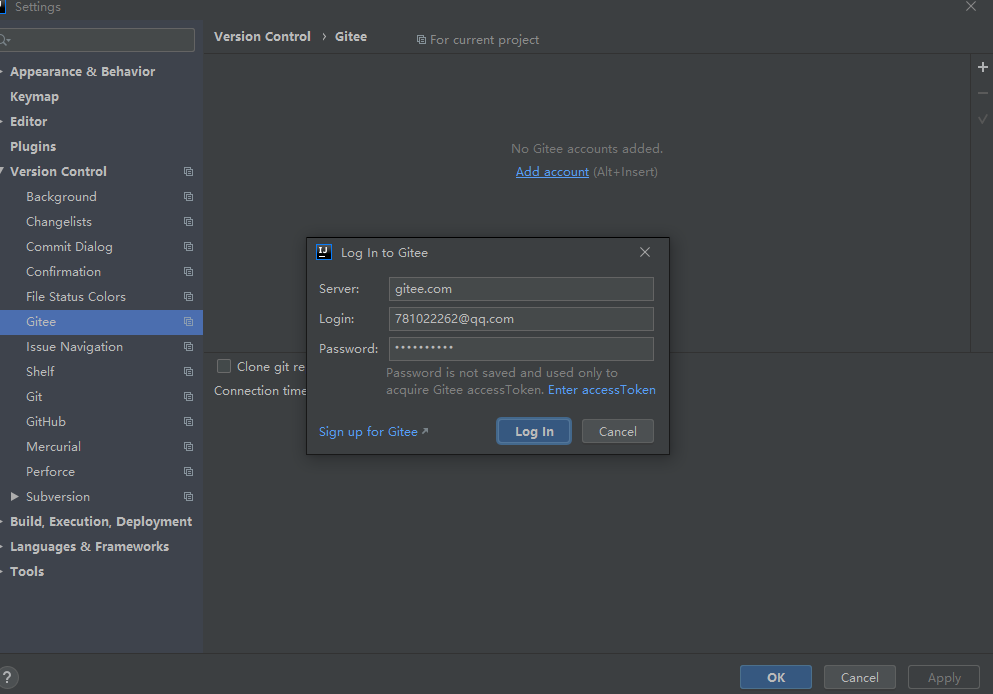
Task: Click project-level icon beside GitHub
Action: point(188,422)
